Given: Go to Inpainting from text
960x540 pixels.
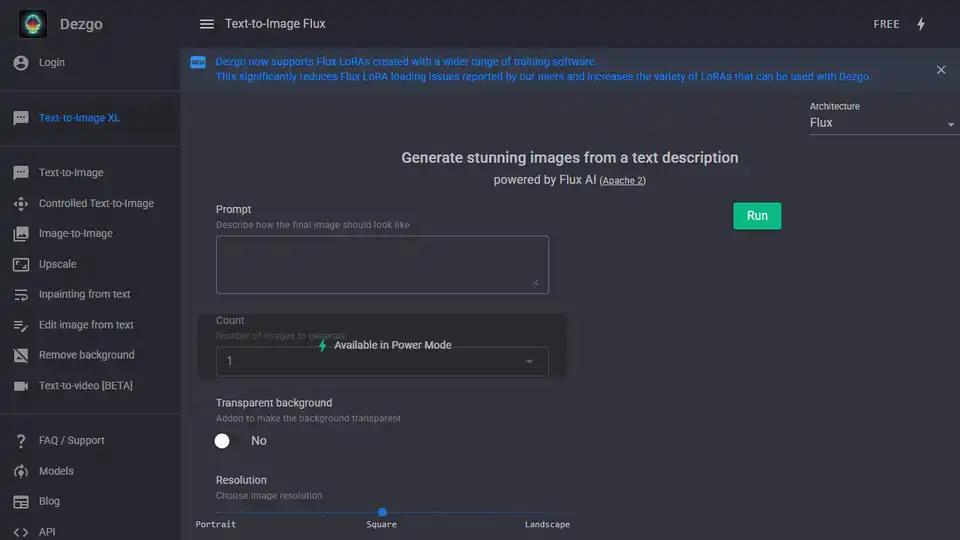Looking at the screenshot, I should pyautogui.click(x=84, y=294).
